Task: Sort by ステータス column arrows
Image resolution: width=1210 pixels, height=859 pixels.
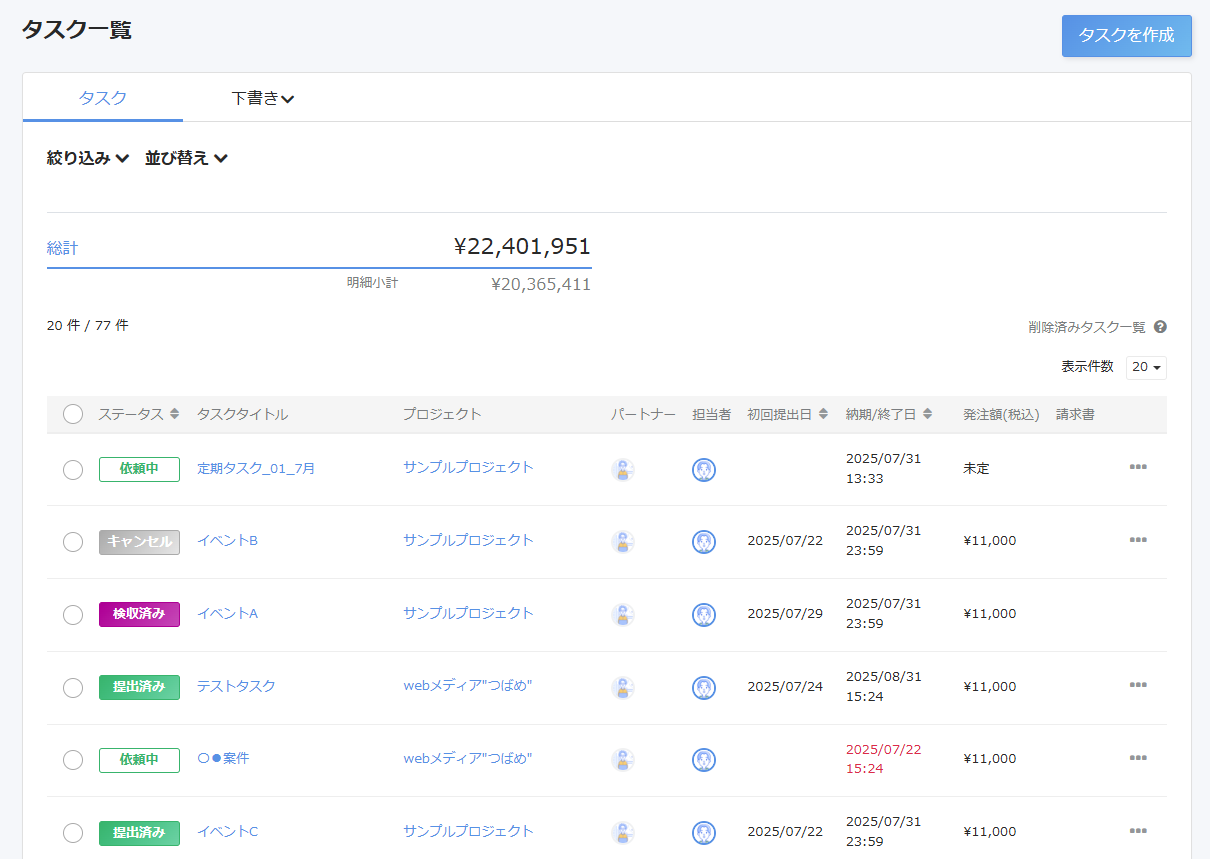Action: tap(175, 414)
